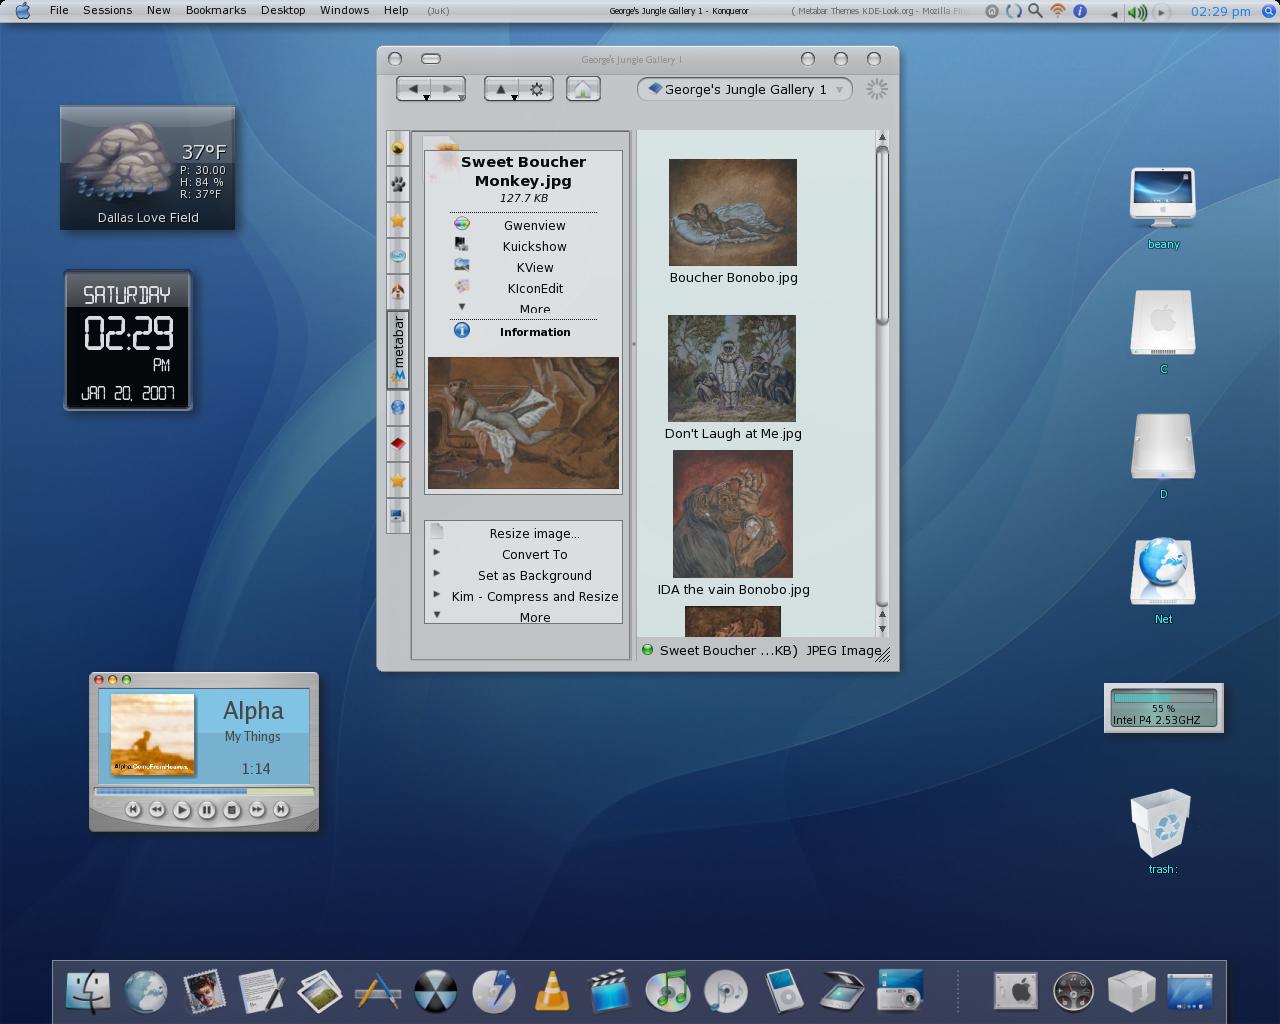Skip to the next track in music player

point(281,810)
